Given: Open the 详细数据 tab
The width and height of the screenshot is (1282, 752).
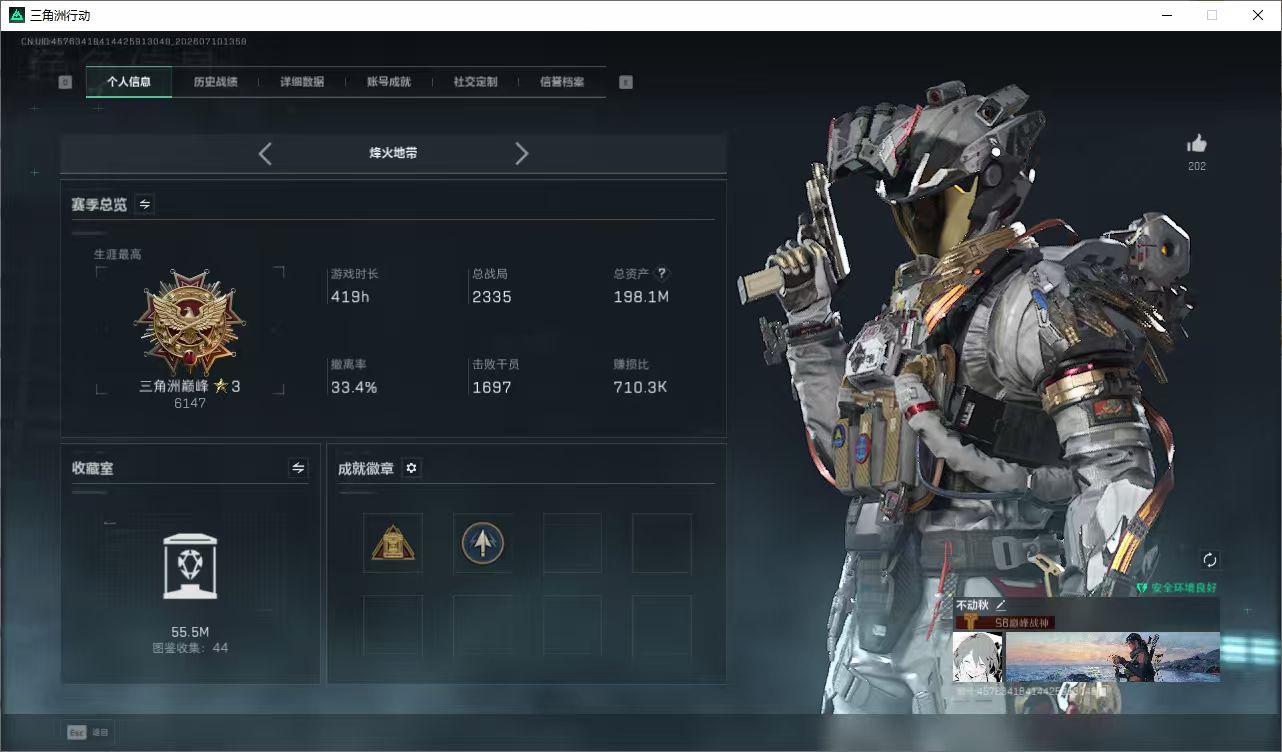Looking at the screenshot, I should tap(302, 82).
